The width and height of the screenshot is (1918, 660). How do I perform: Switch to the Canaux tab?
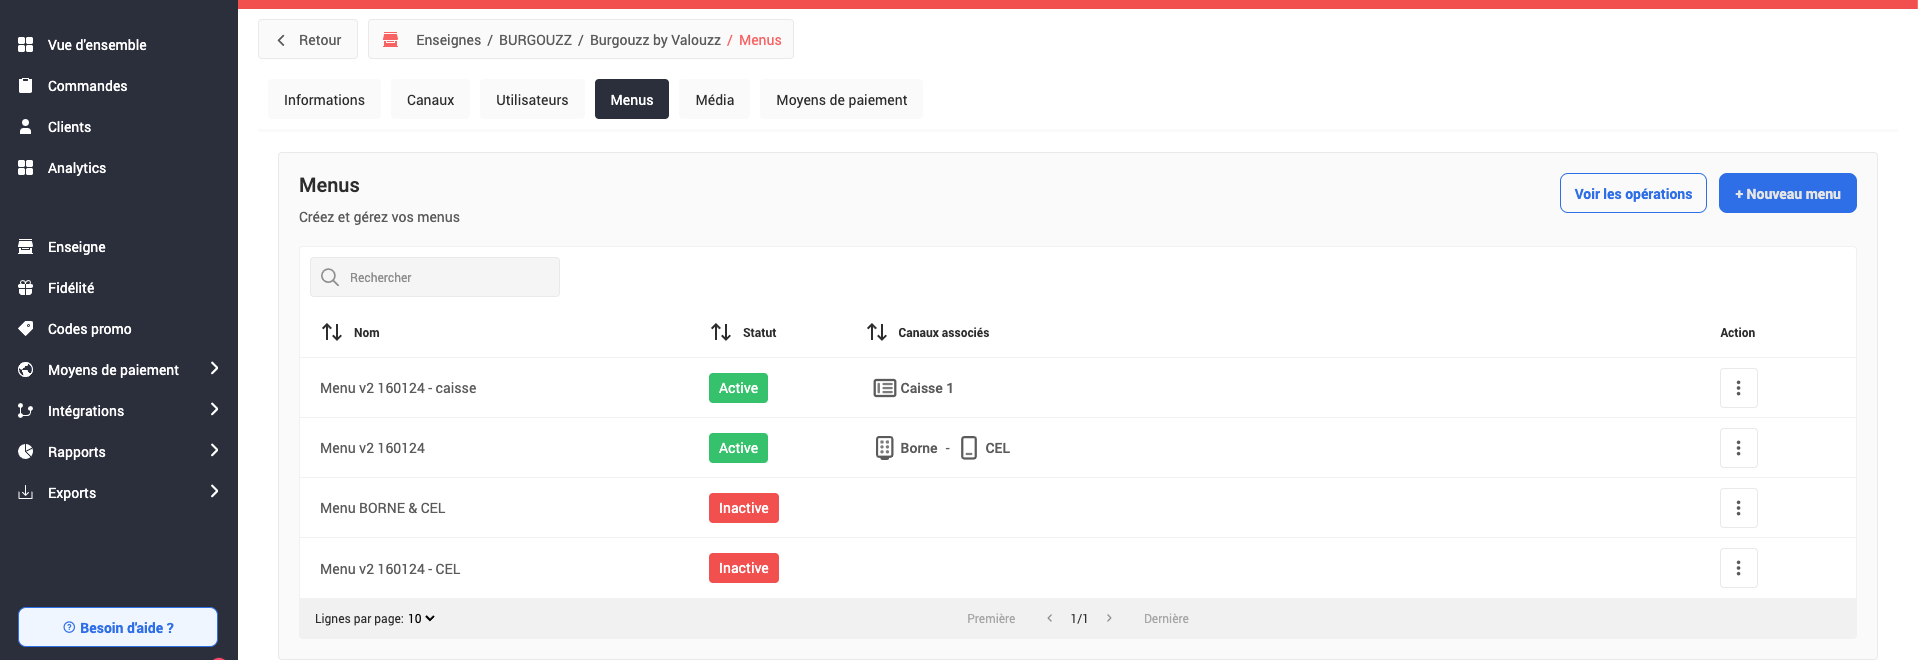click(x=430, y=100)
